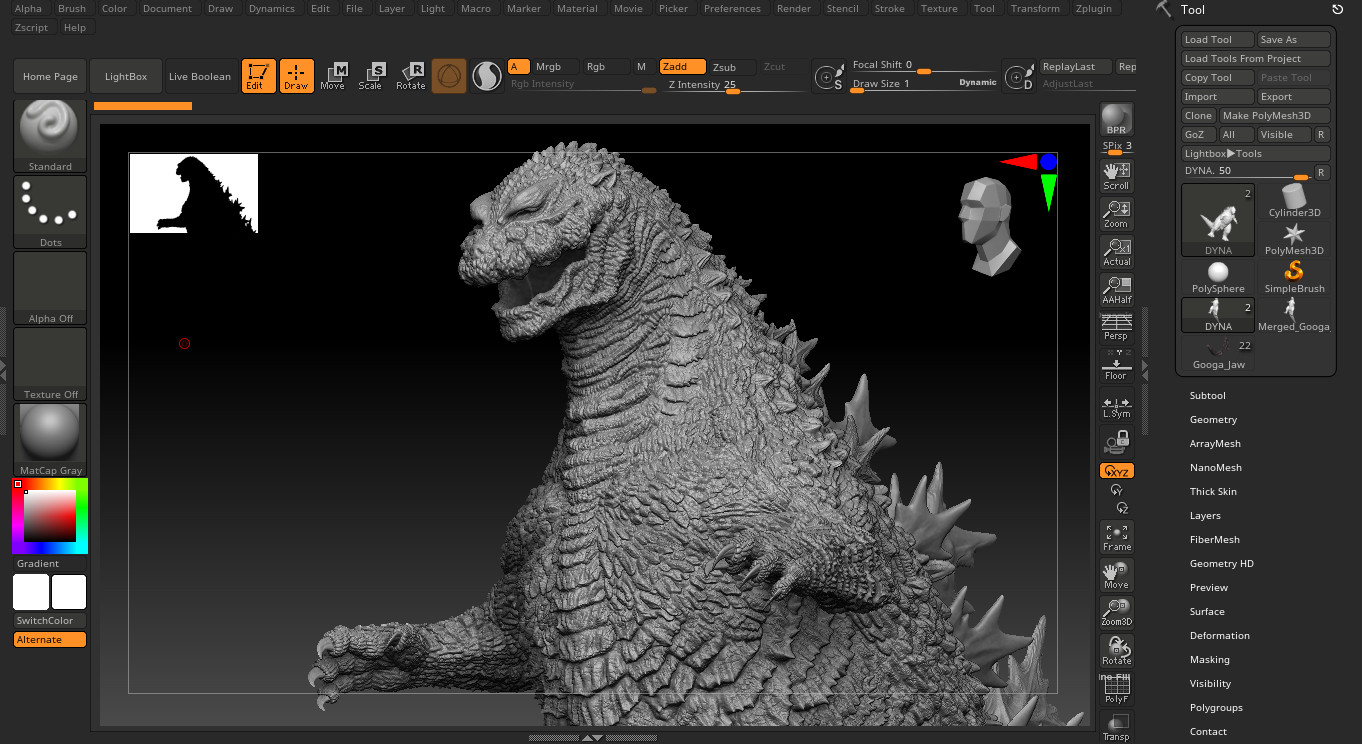Select the Move gizmo tool

333,76
